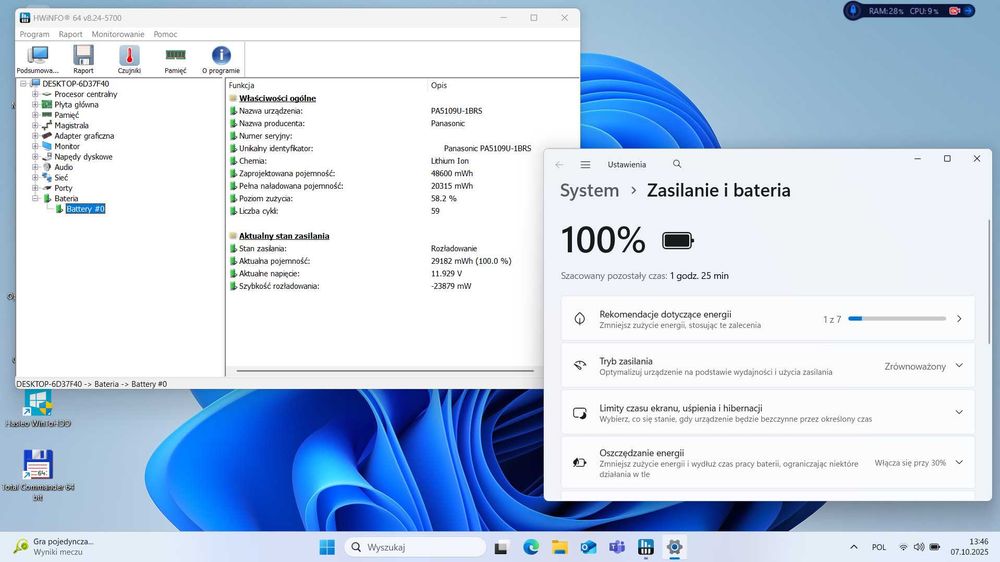
Task: Select the Sieć item in the tree
Action: pos(61,178)
